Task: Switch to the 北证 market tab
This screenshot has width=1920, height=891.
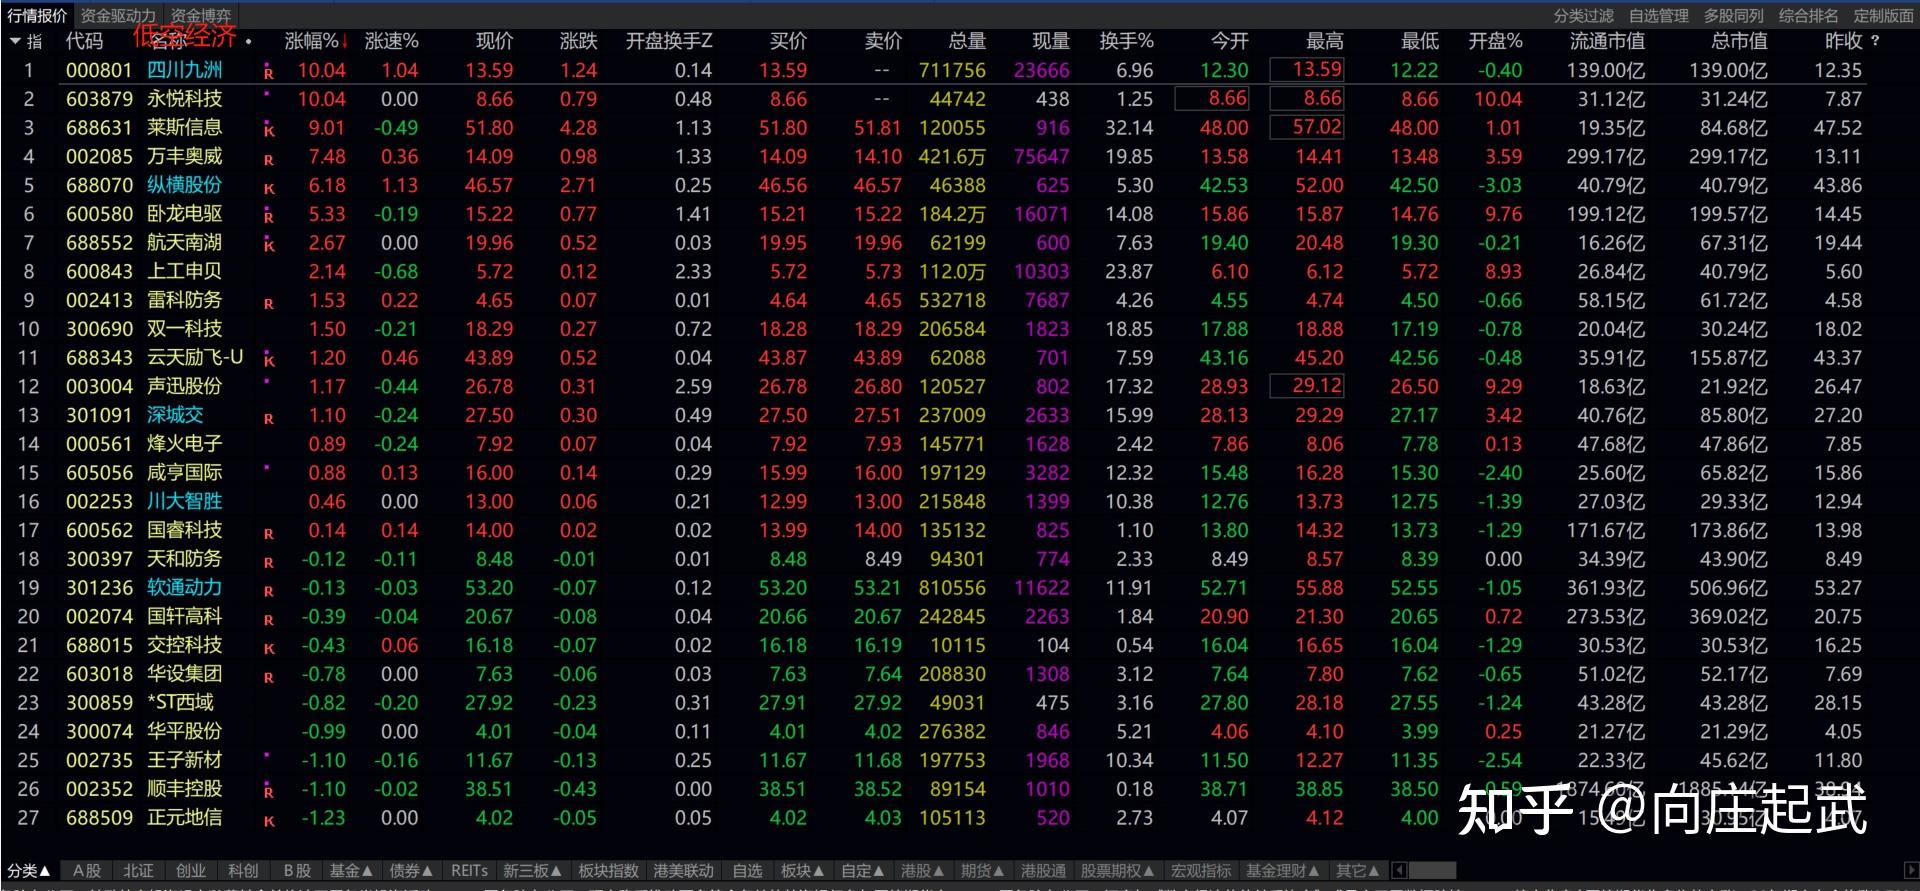Action: 138,871
